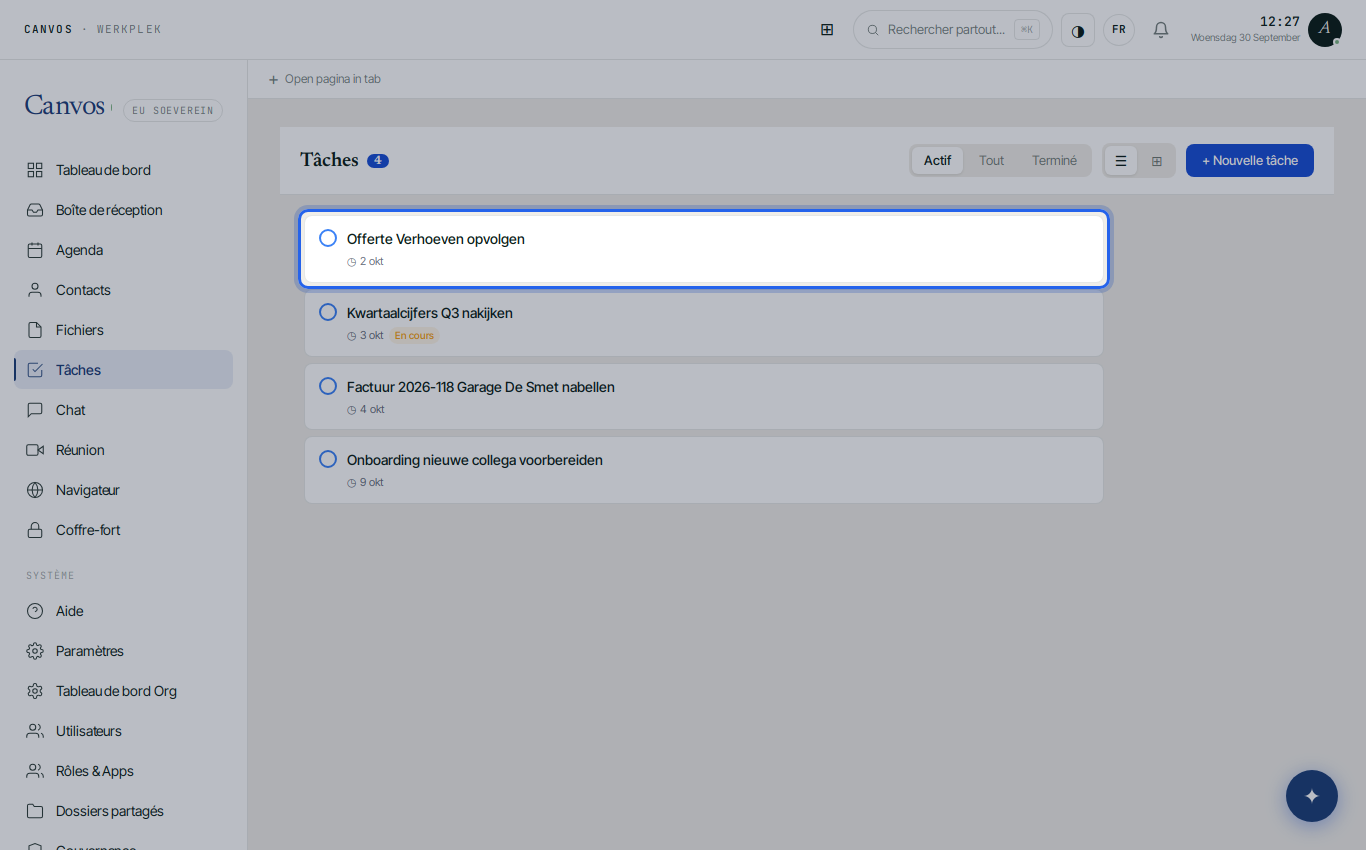Focus the 'Rechercher partout' search field
Screen dimensions: 1366x850
coord(953,30)
